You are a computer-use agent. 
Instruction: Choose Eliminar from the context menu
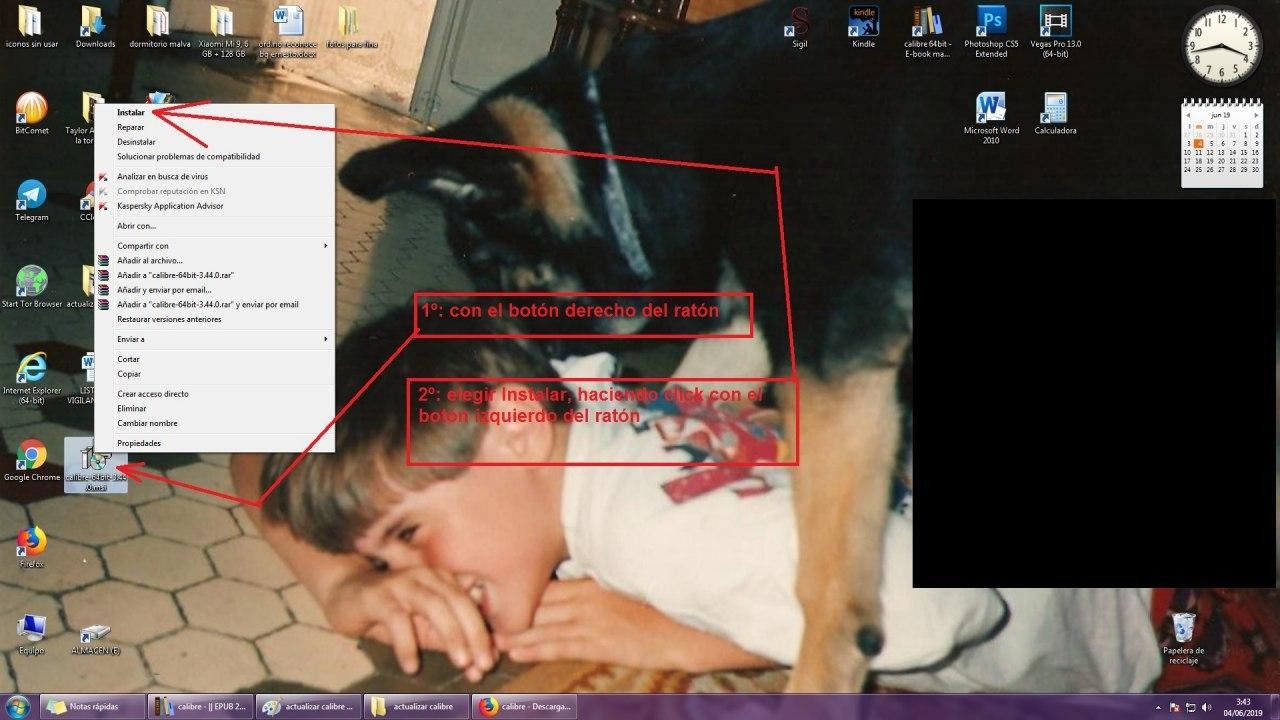click(214, 408)
